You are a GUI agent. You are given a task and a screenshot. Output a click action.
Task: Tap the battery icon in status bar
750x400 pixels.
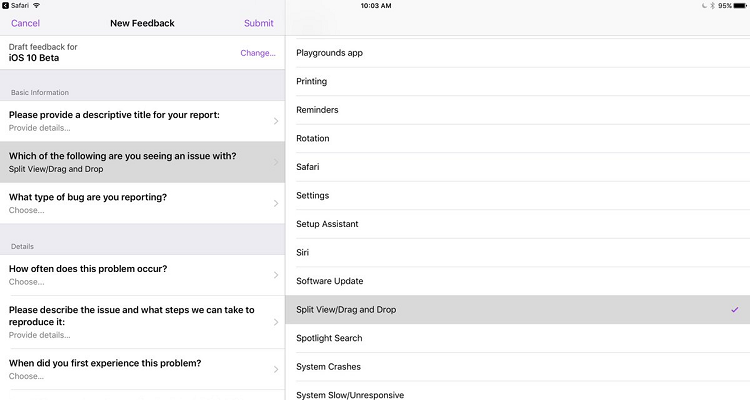(x=739, y=6)
